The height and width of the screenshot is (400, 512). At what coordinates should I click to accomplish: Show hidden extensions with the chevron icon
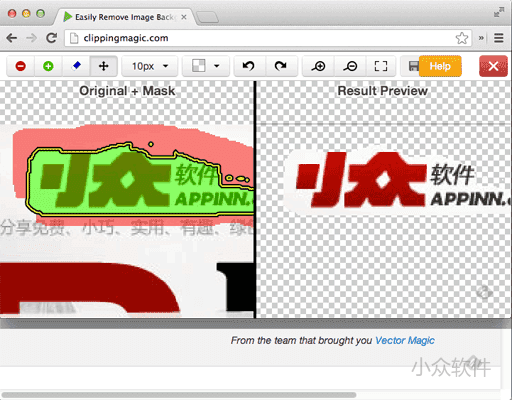[x=481, y=38]
